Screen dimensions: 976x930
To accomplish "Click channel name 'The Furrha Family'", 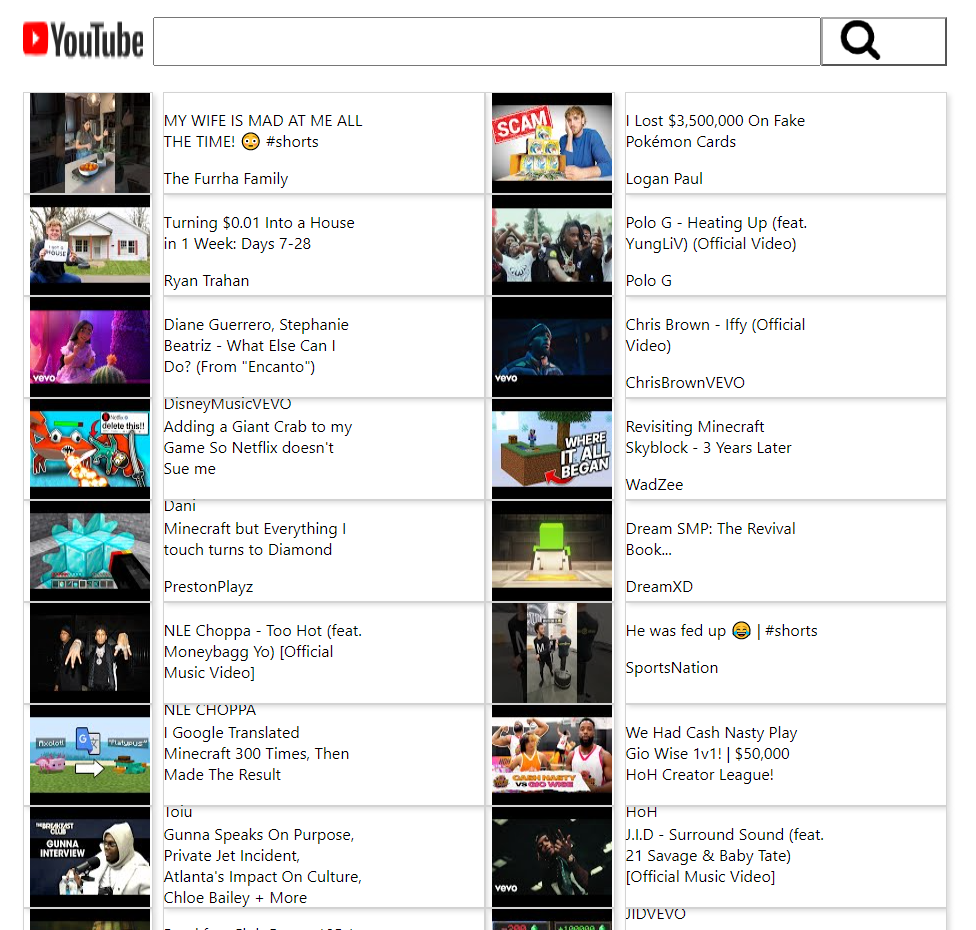I will (x=226, y=179).
